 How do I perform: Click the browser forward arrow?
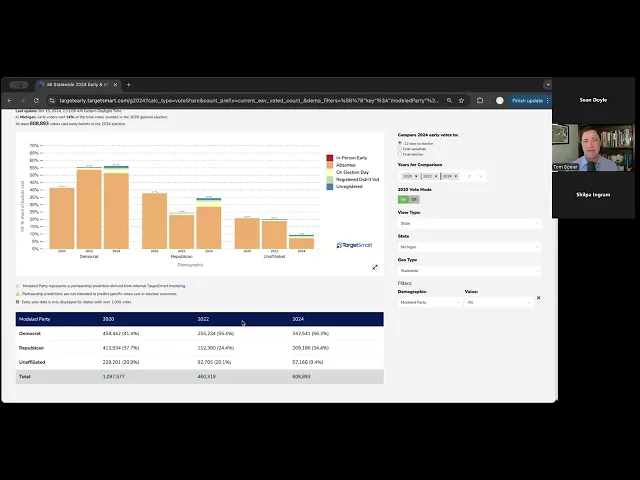[x=23, y=100]
